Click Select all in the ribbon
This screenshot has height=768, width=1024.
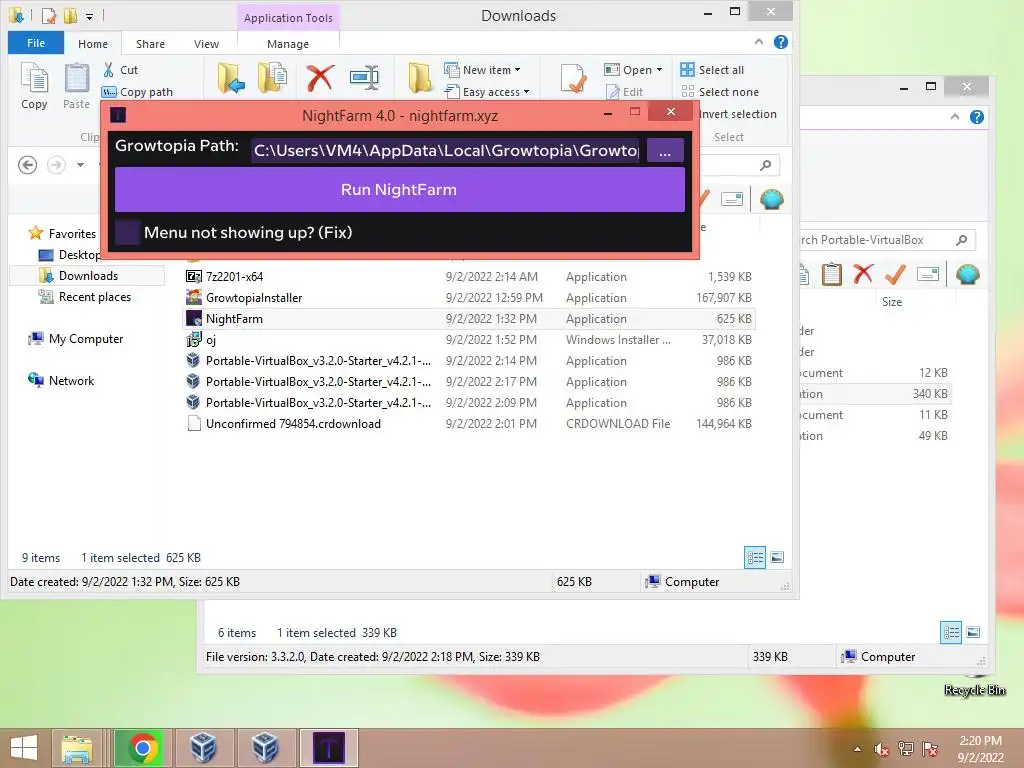click(x=712, y=70)
